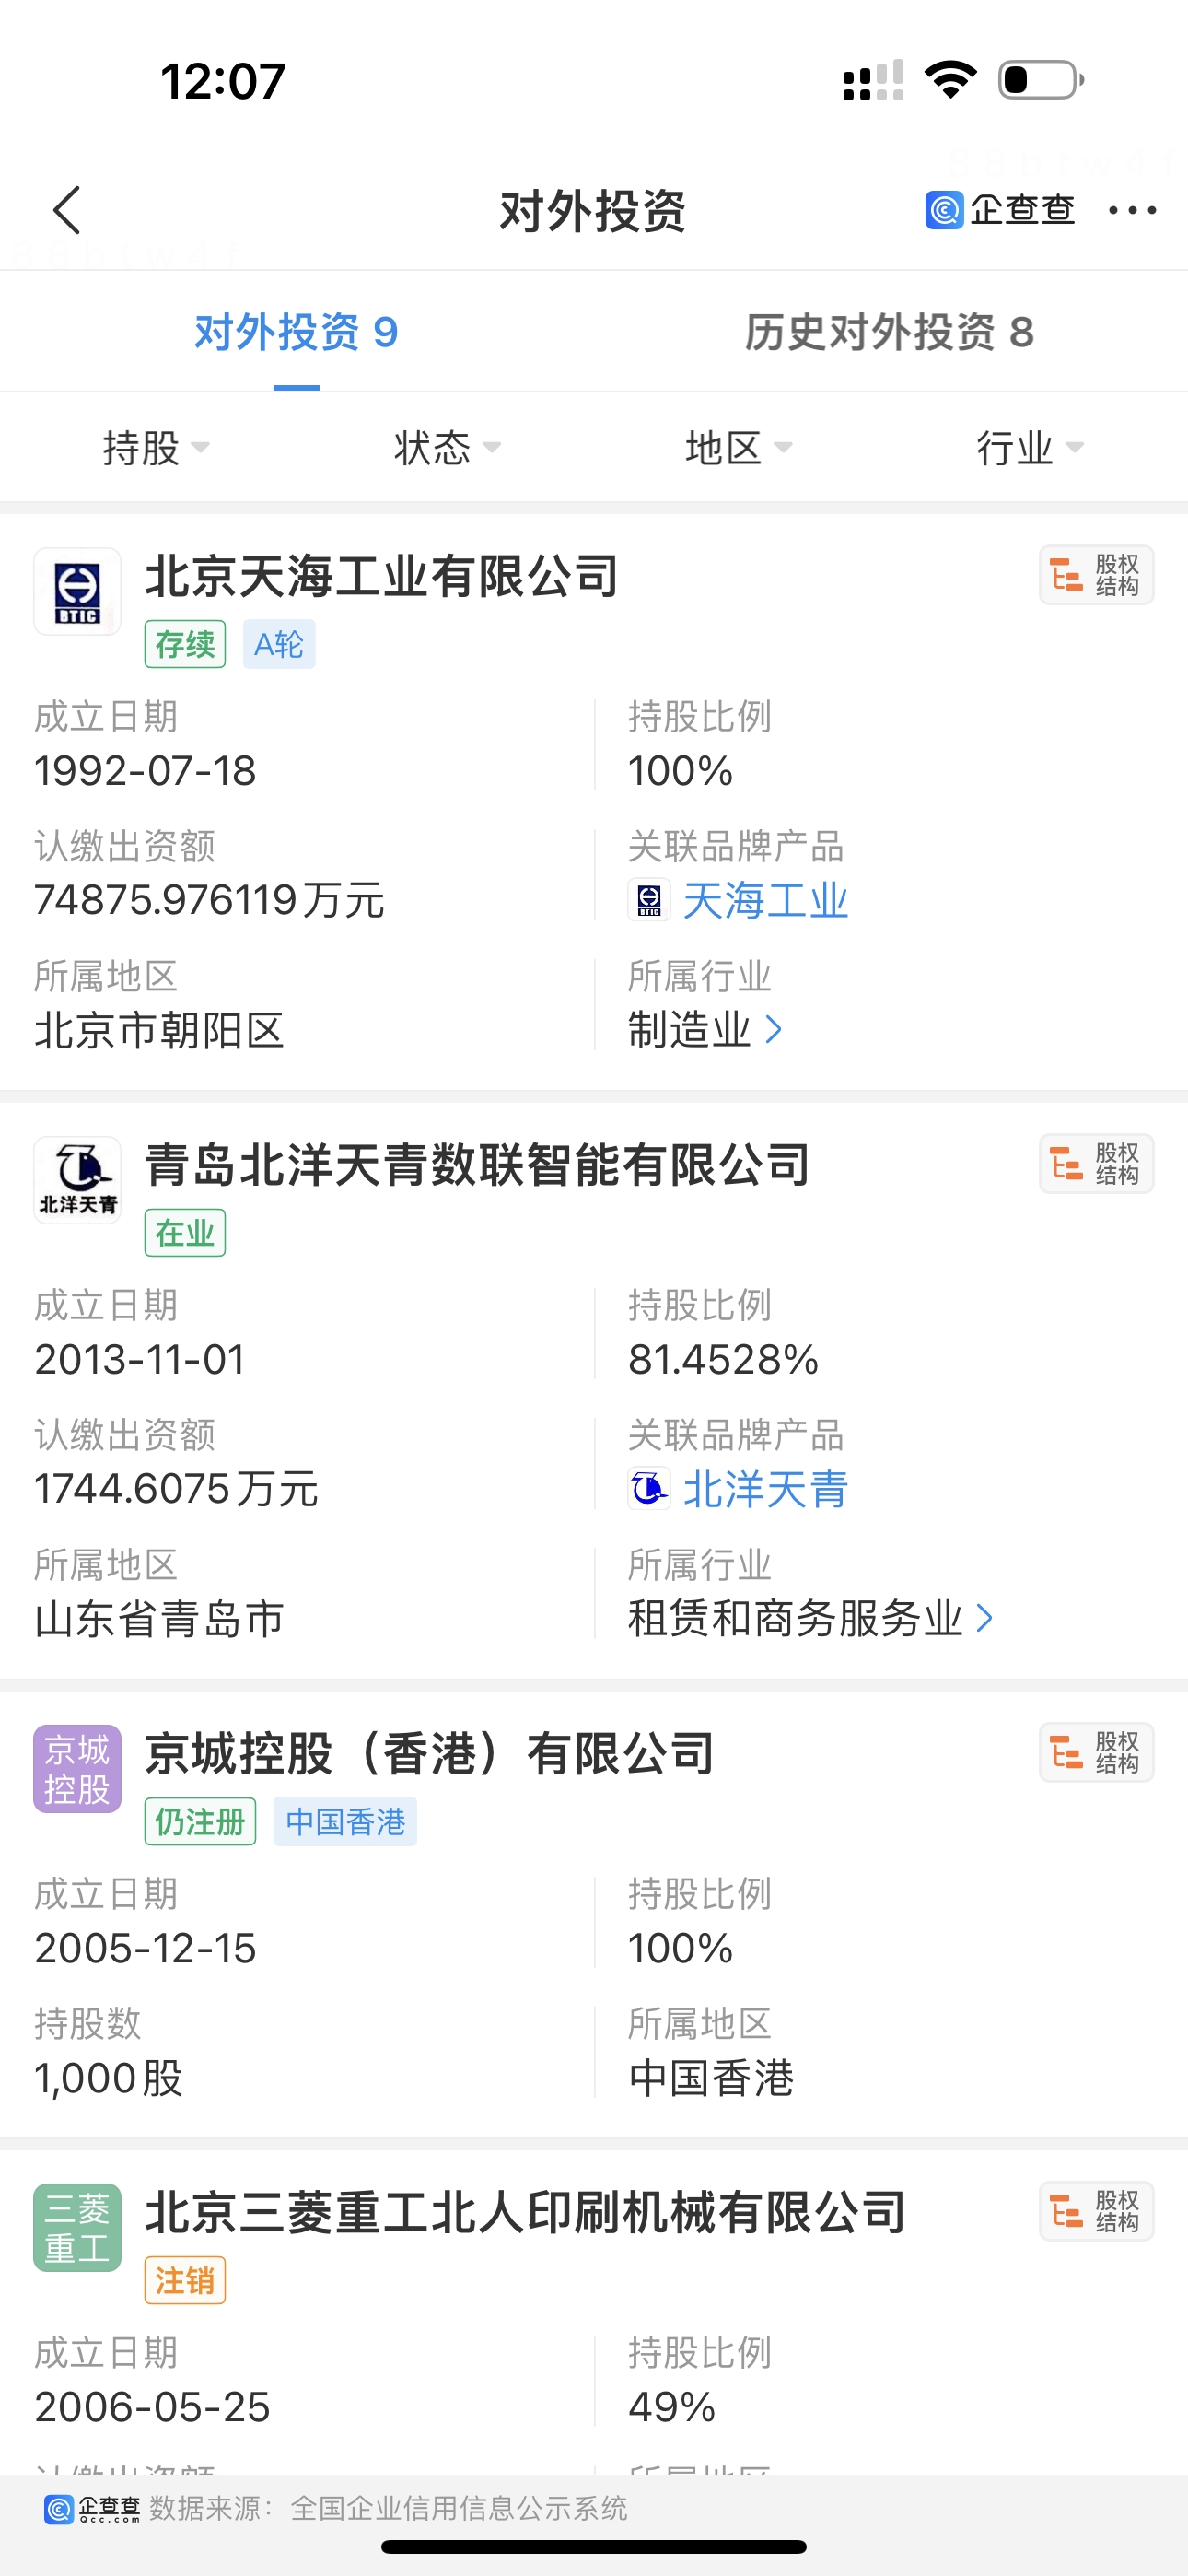The width and height of the screenshot is (1188, 2576).
Task: Open the 天海工业 brand link
Action: click(764, 901)
